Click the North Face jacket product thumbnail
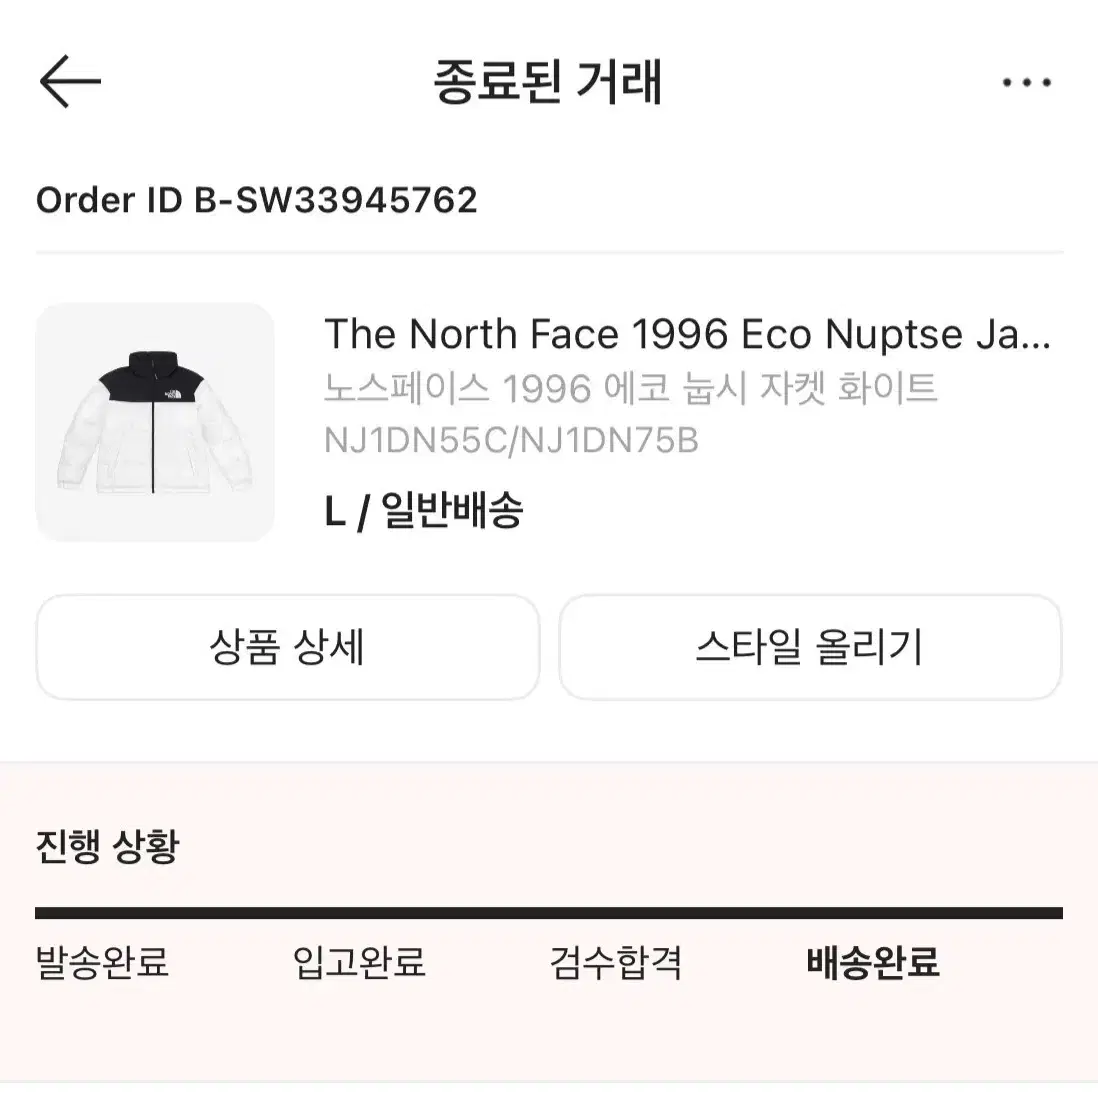Viewport: 1098px width, 1098px height. click(x=155, y=423)
